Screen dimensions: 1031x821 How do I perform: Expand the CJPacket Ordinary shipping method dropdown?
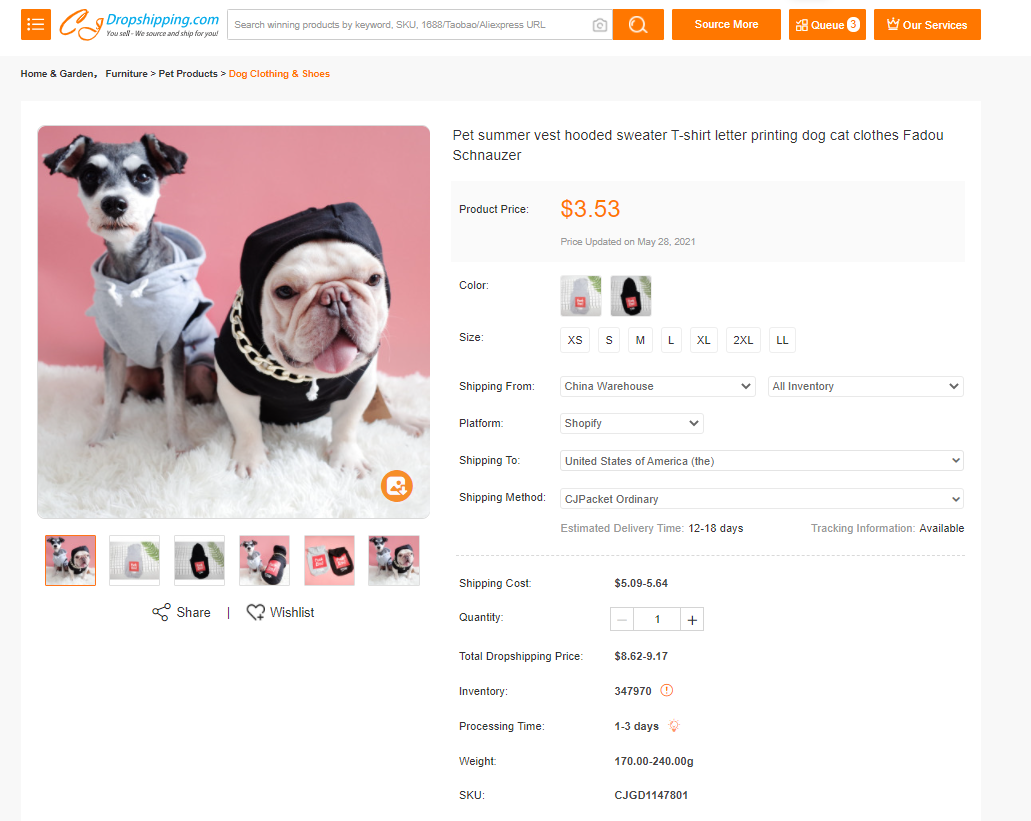point(762,499)
